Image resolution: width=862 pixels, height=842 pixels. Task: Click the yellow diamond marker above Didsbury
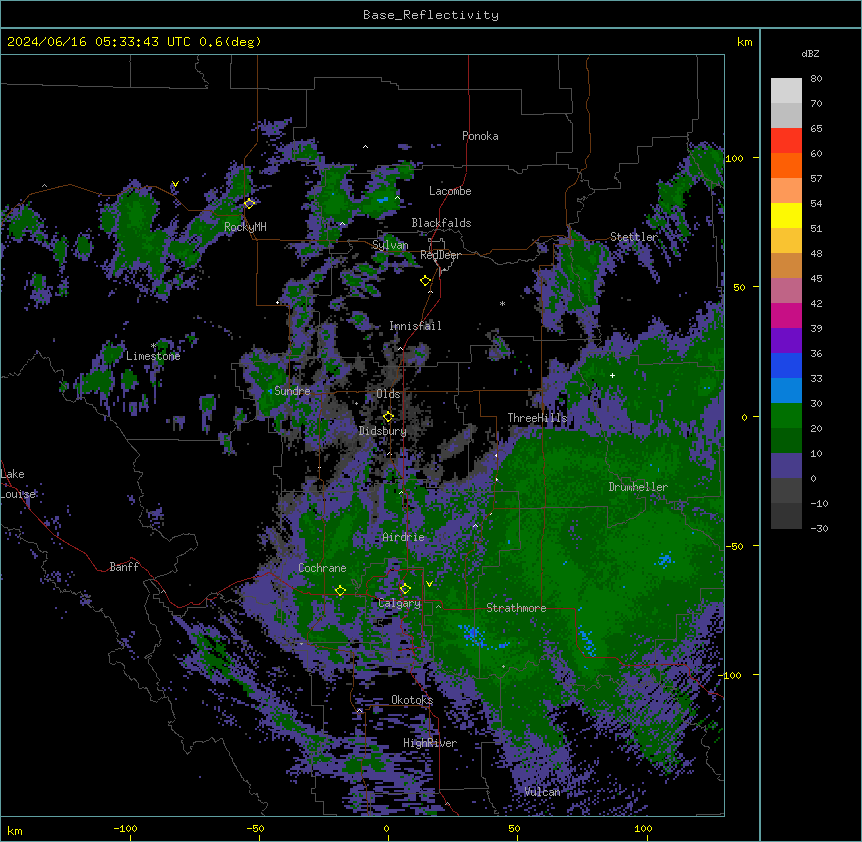click(388, 416)
